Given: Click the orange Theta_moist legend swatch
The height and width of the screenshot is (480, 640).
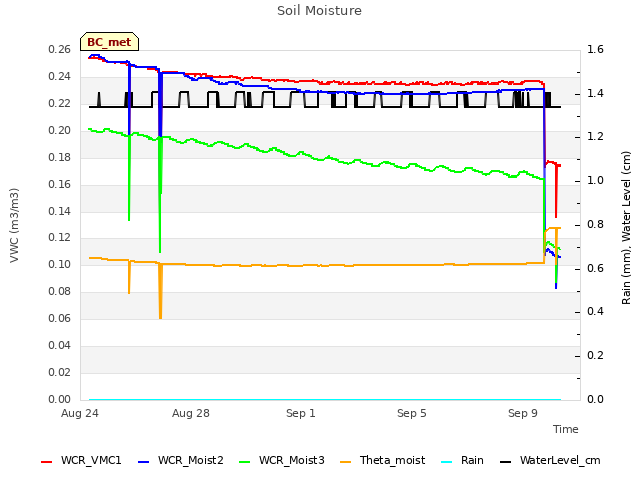Looking at the screenshot, I should [x=345, y=462].
